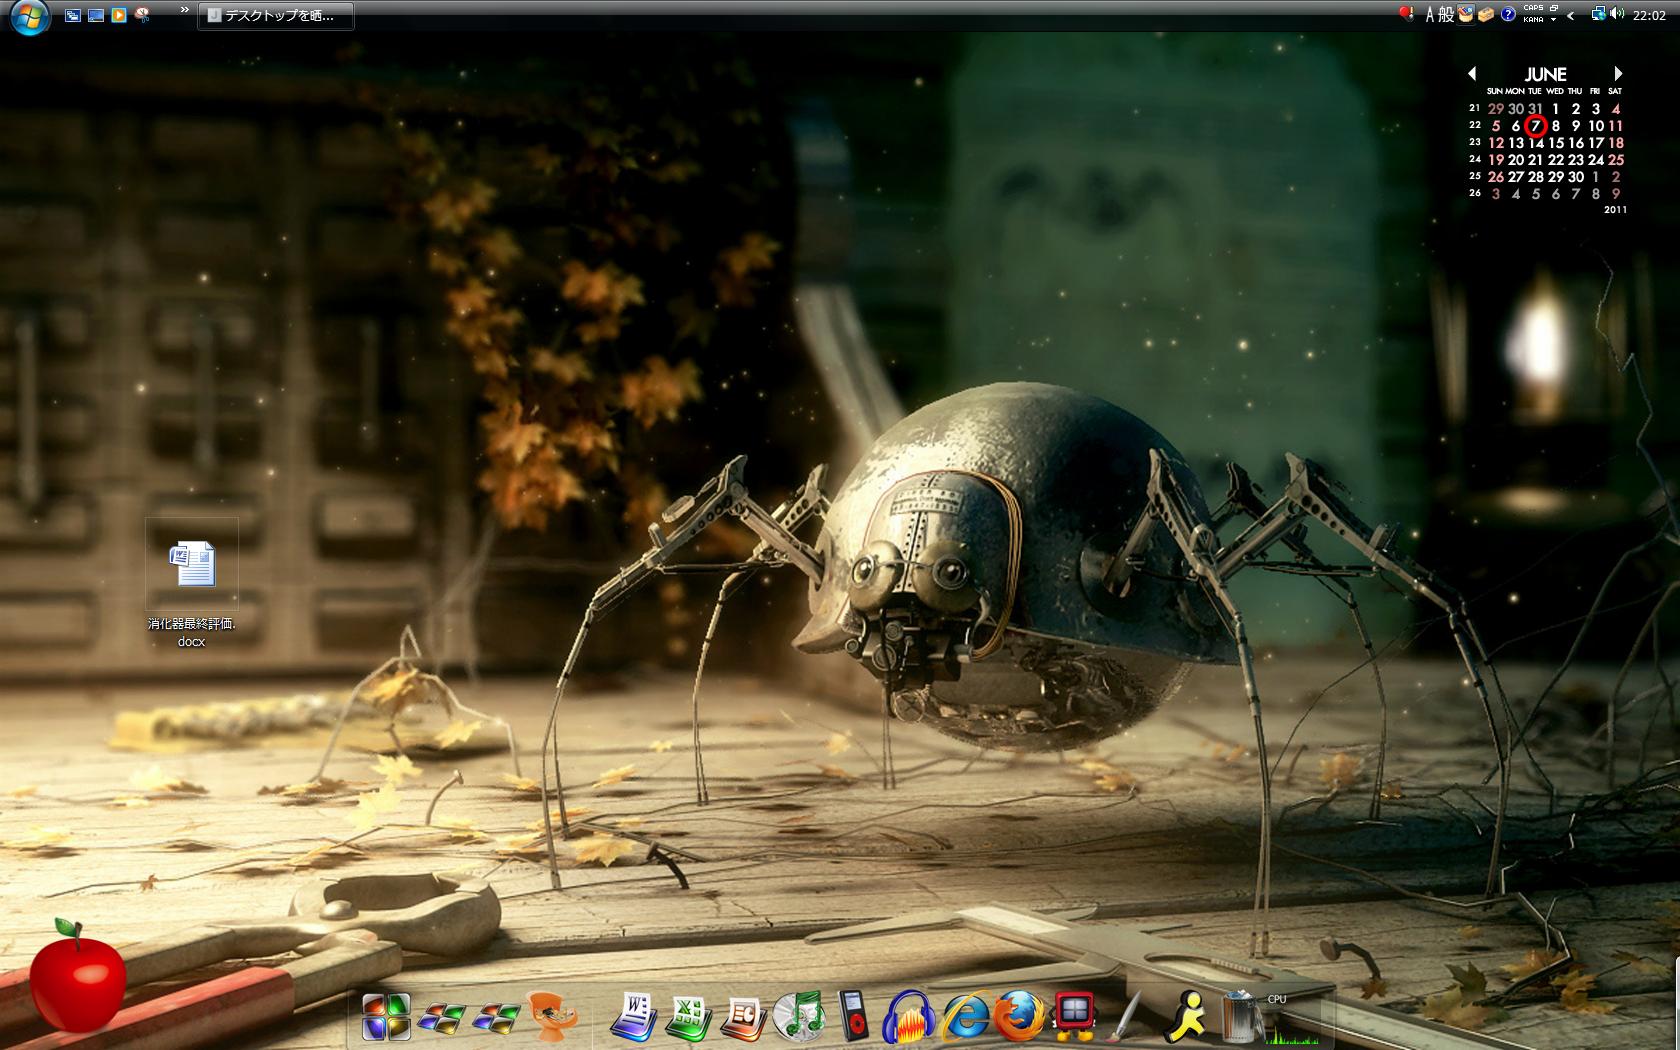Launch Microsoft Word from the dock

click(x=634, y=1016)
